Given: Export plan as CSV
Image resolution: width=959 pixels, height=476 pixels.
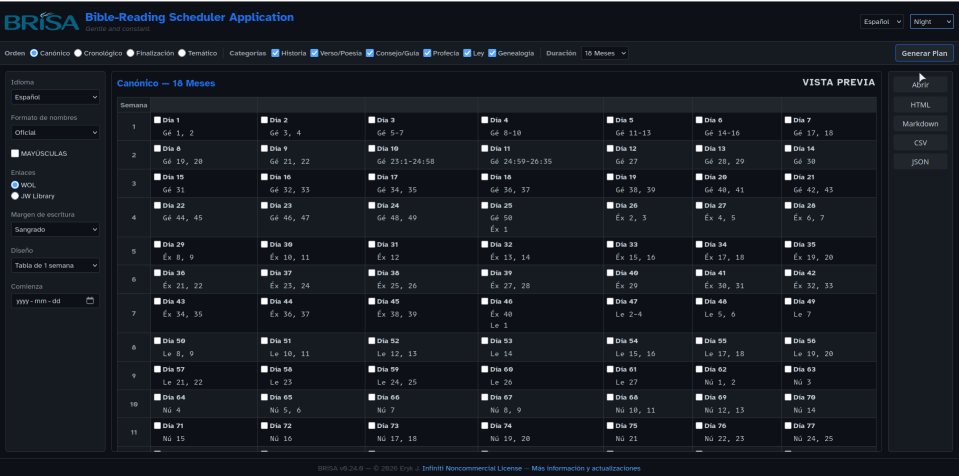Looking at the screenshot, I should pyautogui.click(x=920, y=143).
